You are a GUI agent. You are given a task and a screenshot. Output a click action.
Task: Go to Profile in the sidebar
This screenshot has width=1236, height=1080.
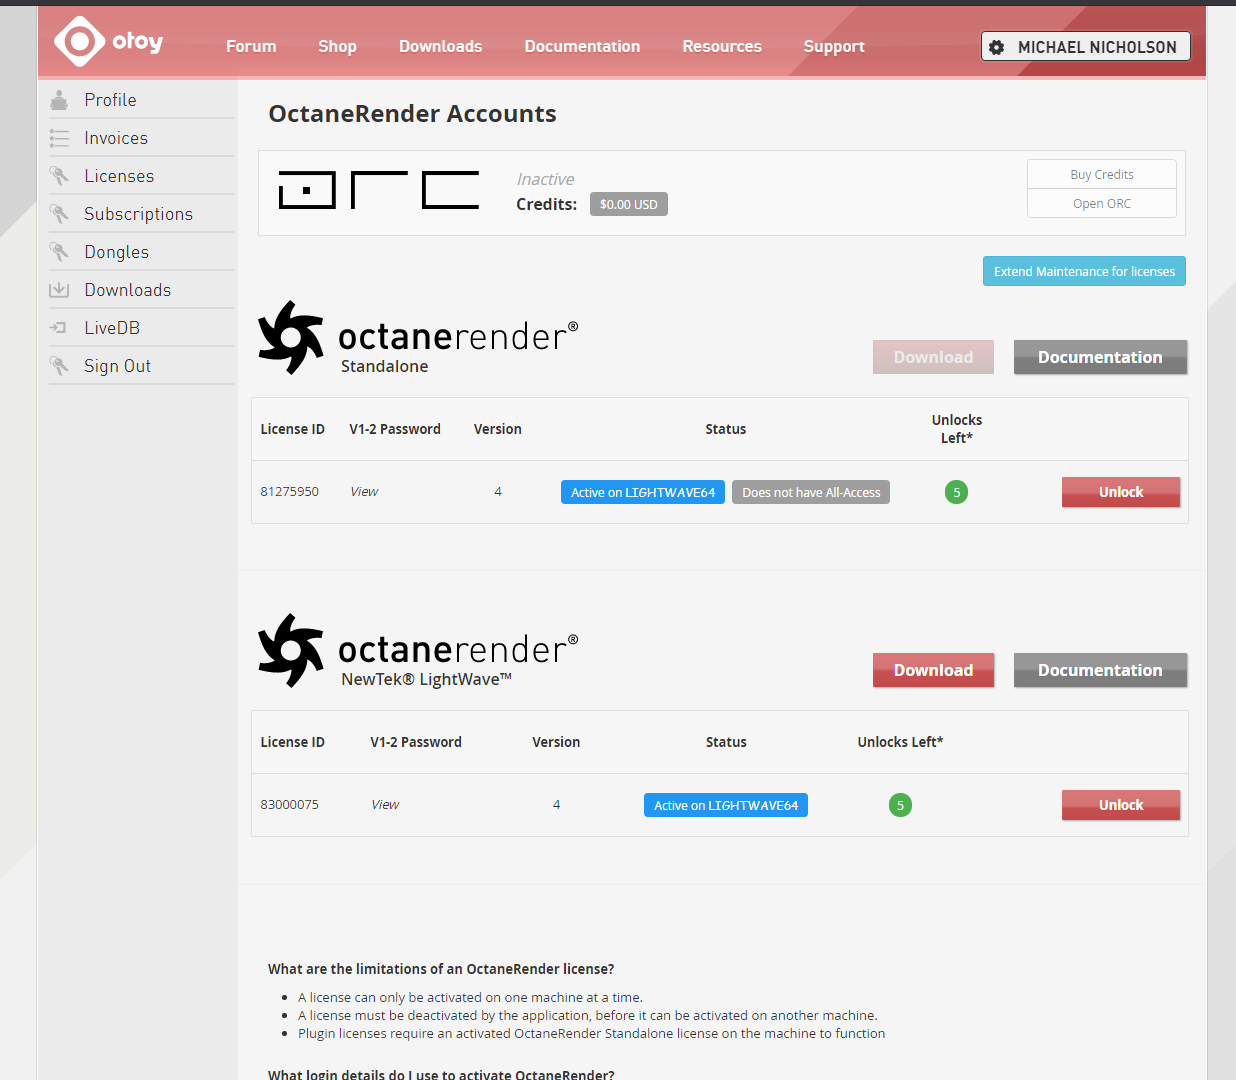[110, 100]
